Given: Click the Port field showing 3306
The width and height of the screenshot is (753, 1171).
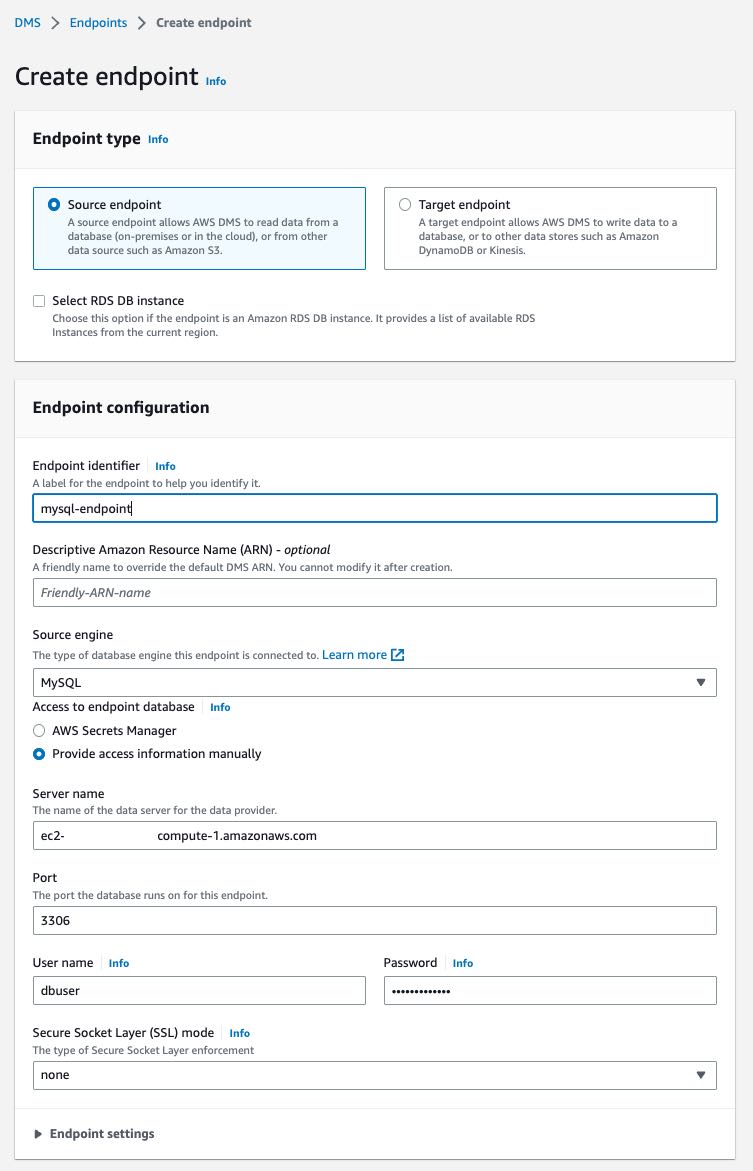Looking at the screenshot, I should (374, 920).
